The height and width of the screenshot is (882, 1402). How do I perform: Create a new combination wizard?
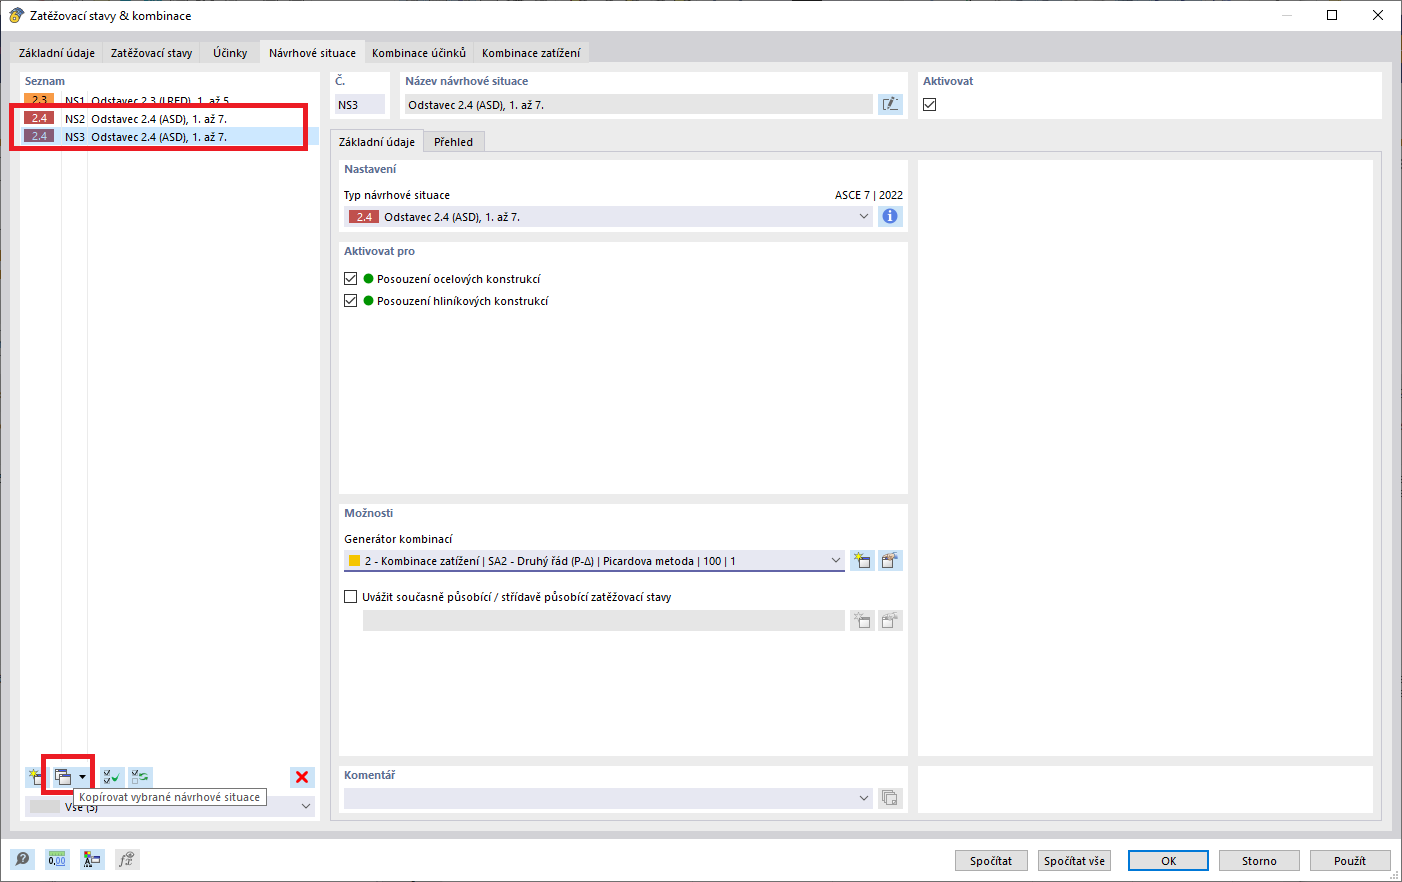coord(862,560)
